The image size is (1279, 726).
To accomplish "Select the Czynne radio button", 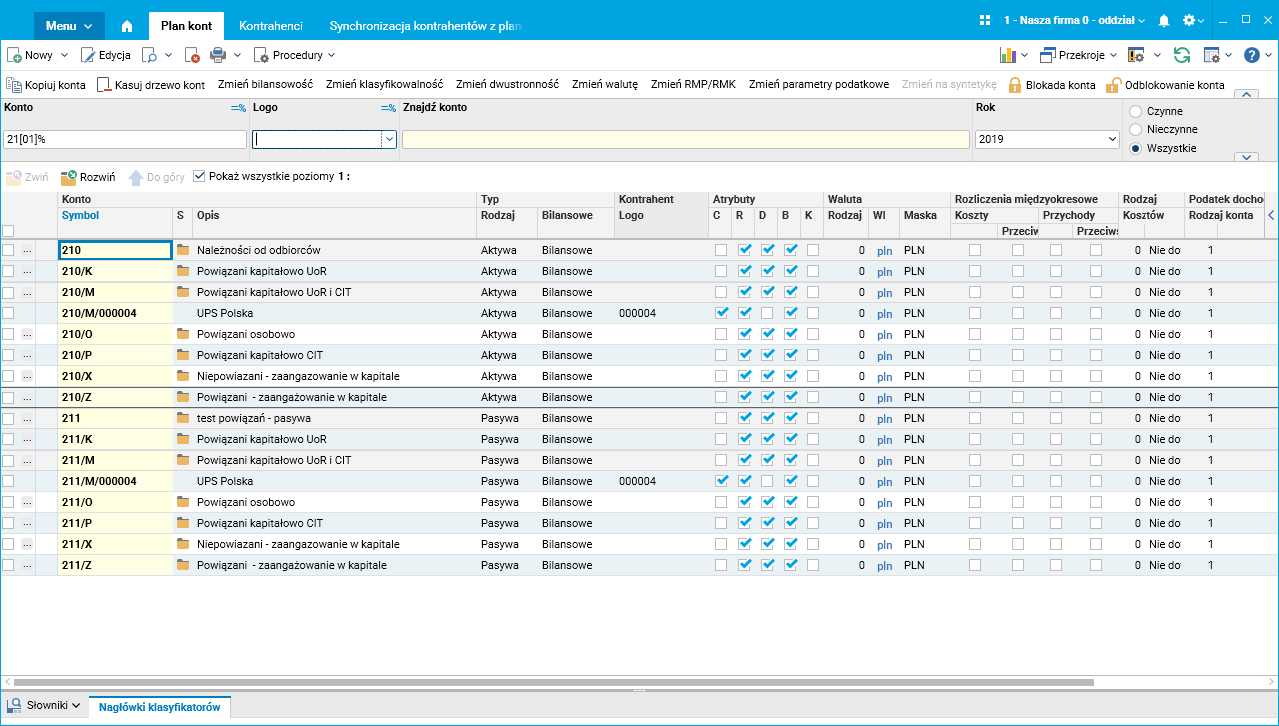I will pyautogui.click(x=1135, y=111).
